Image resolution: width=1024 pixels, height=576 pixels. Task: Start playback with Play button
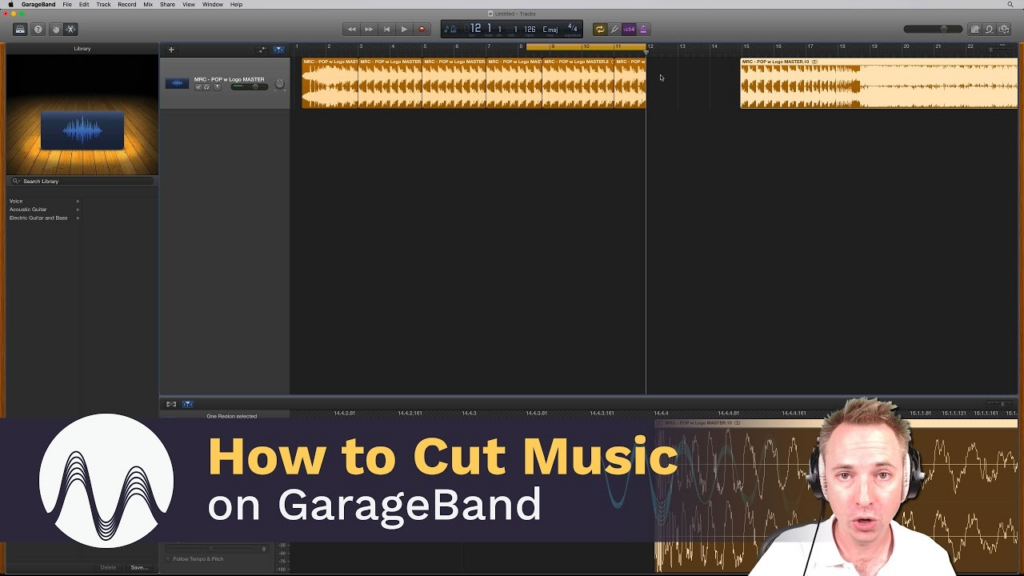tap(404, 29)
